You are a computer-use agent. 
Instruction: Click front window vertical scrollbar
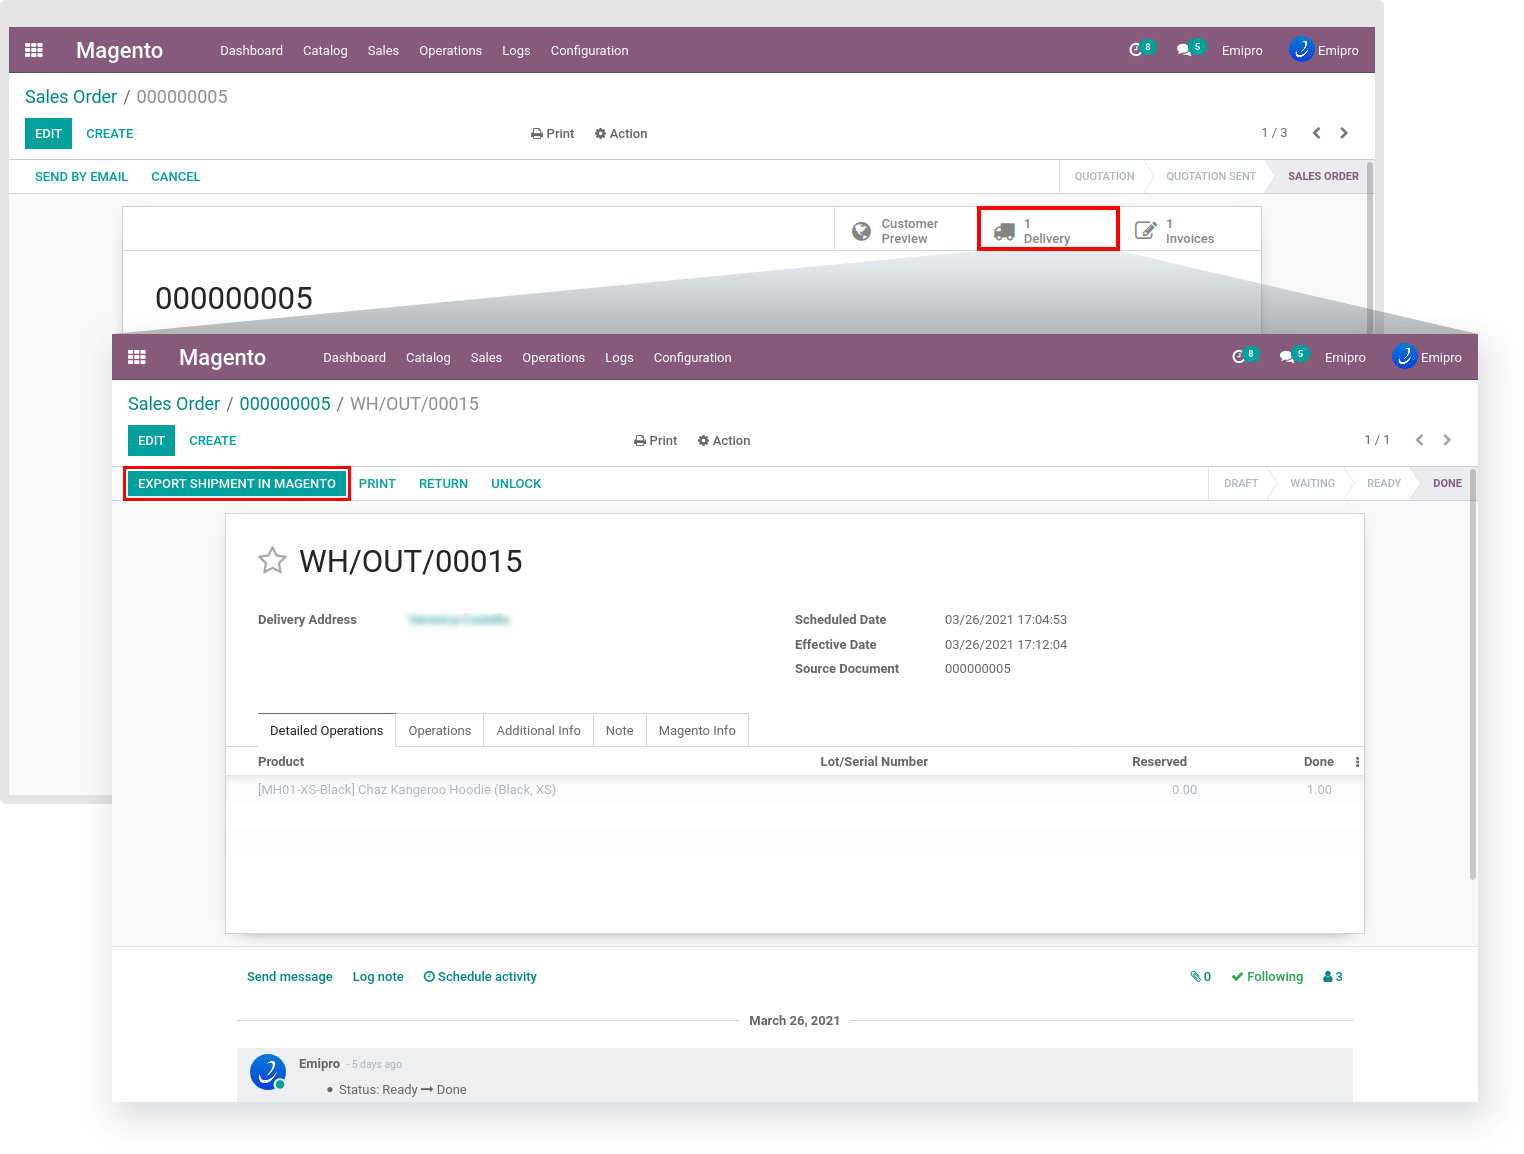(x=1473, y=675)
